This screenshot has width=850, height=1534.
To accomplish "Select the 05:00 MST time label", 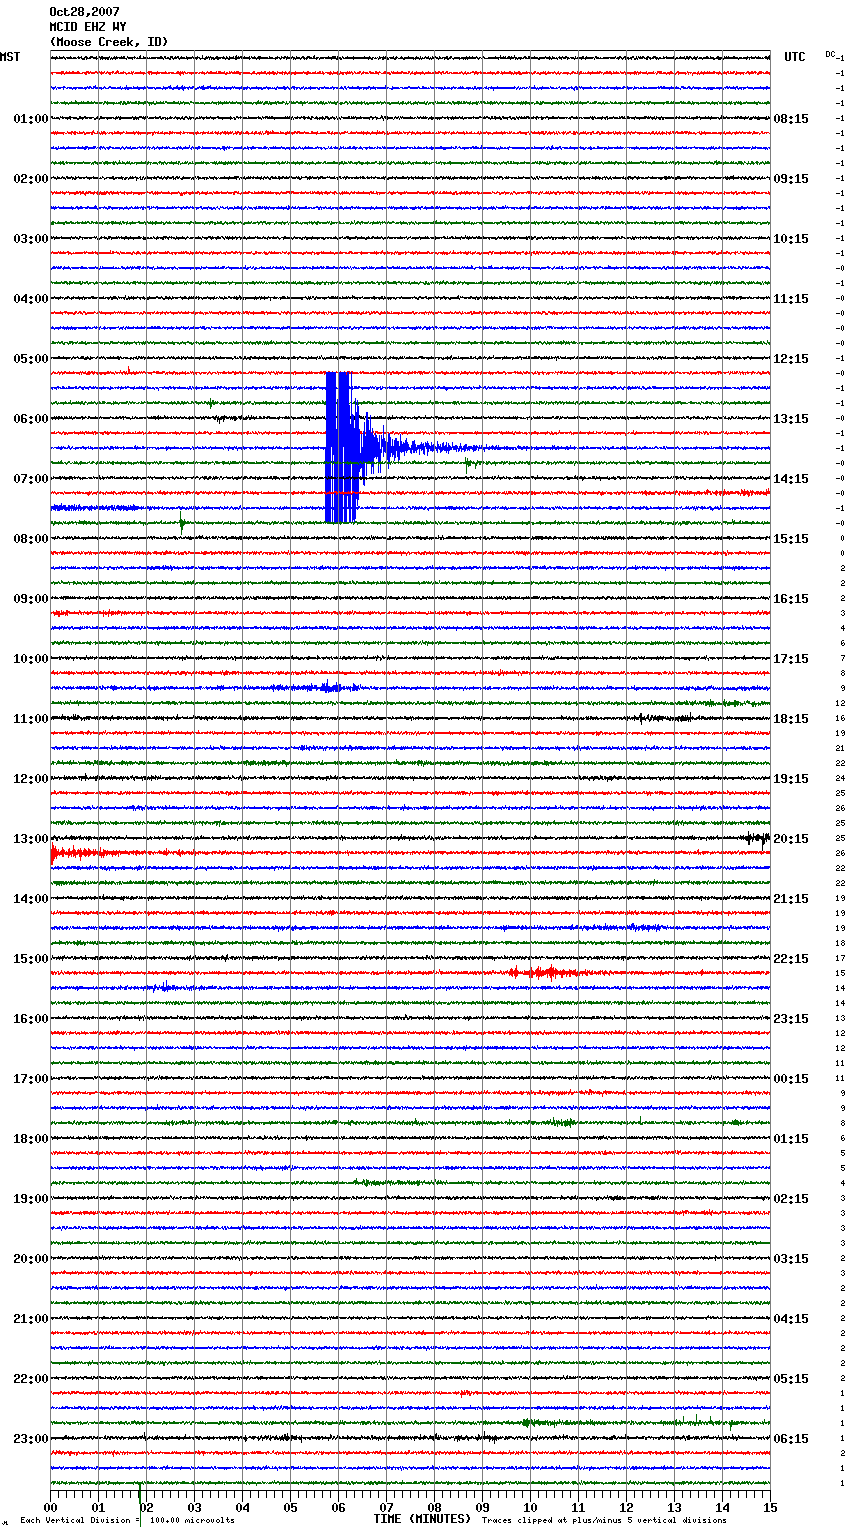I will (30, 359).
